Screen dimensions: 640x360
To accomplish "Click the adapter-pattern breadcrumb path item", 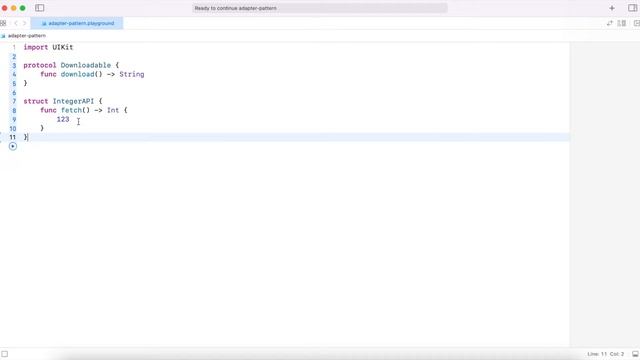I will click(24, 36).
